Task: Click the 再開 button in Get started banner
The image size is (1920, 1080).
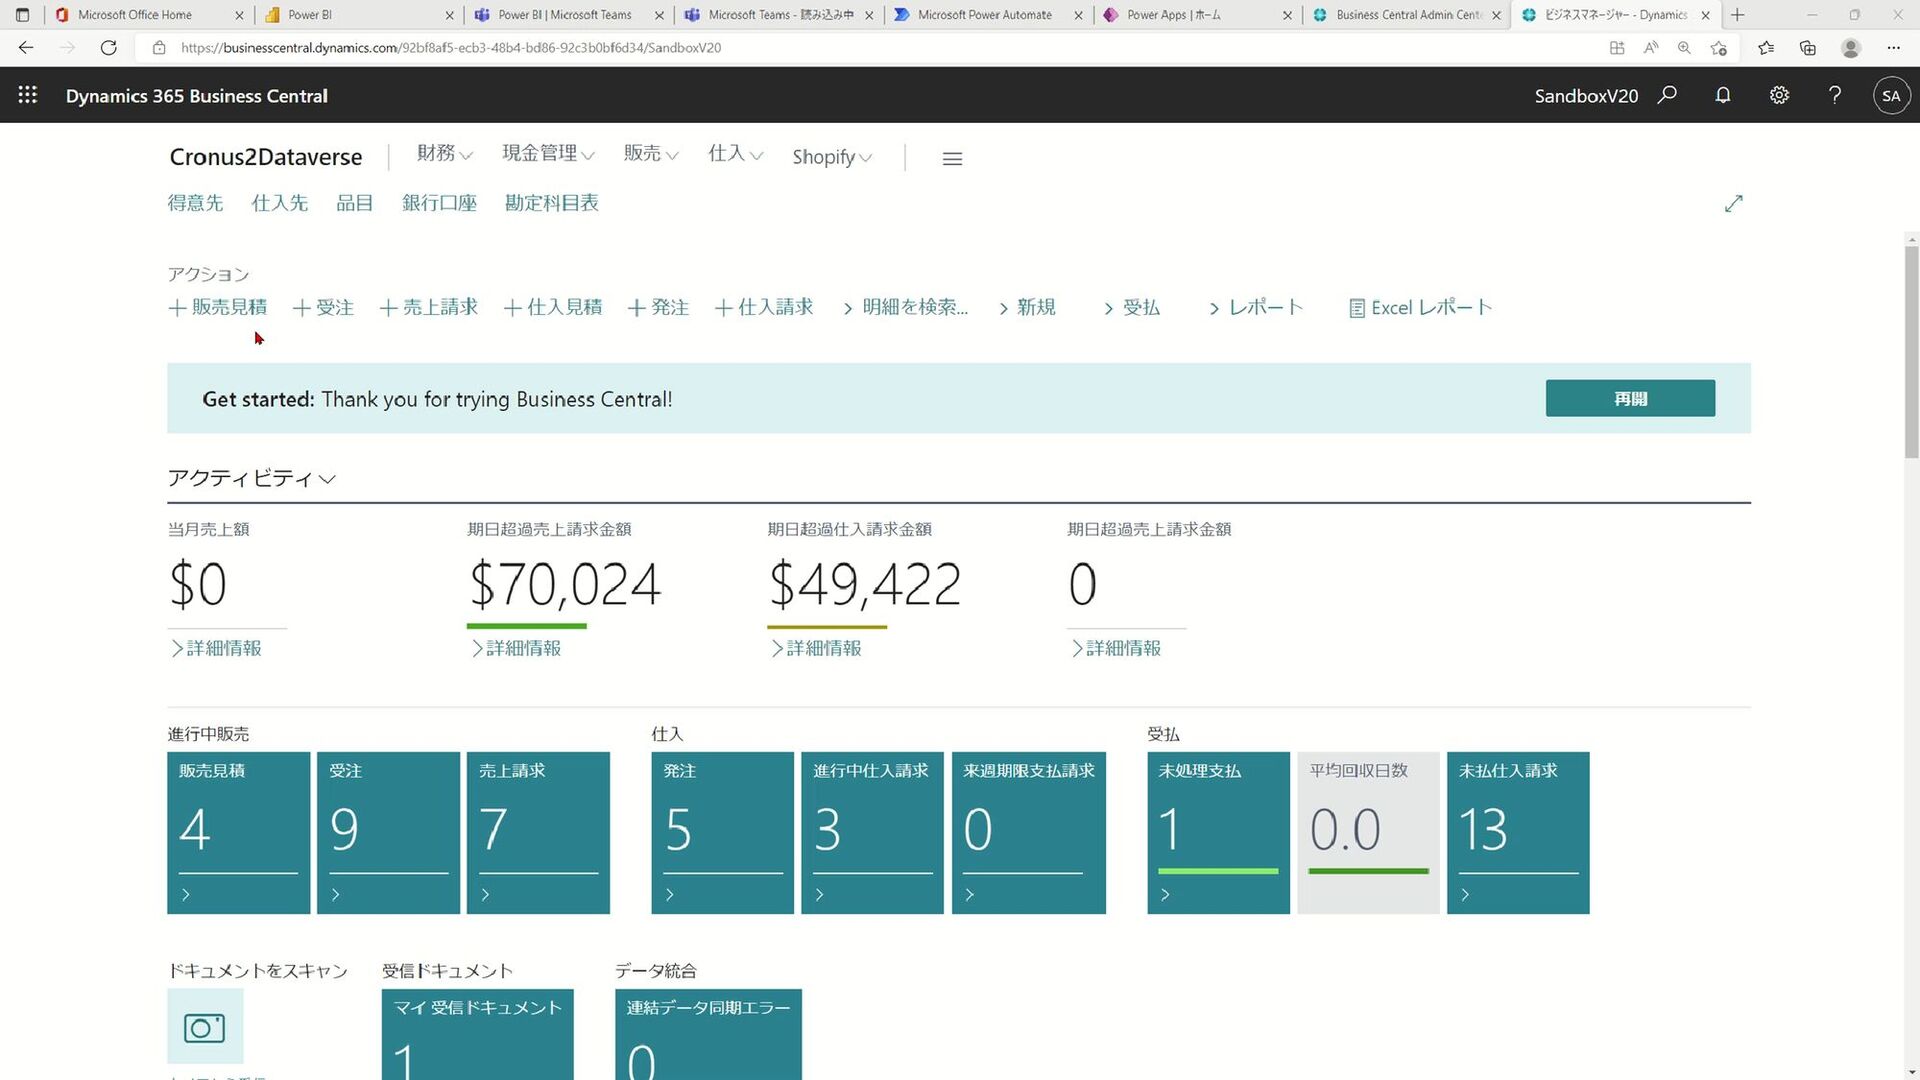Action: click(x=1630, y=398)
